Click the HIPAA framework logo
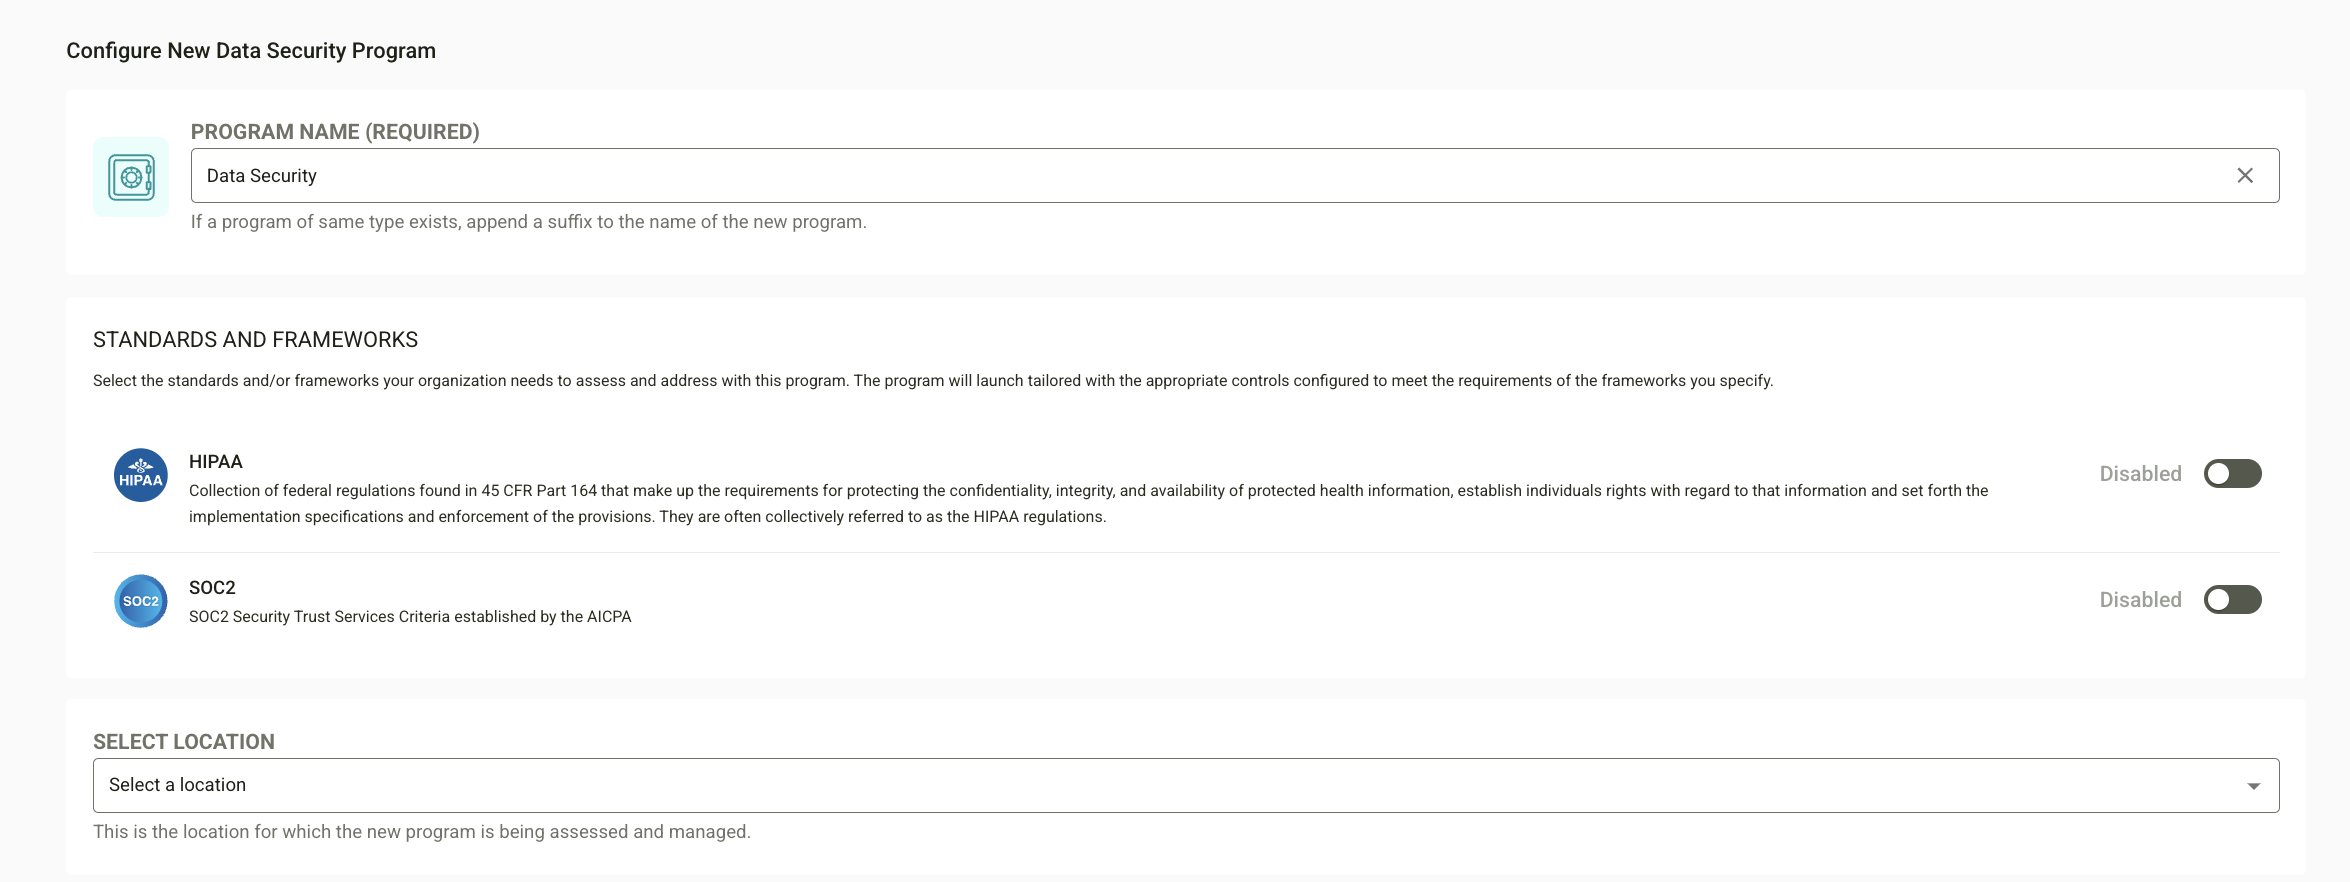The image size is (2350, 882). (141, 475)
